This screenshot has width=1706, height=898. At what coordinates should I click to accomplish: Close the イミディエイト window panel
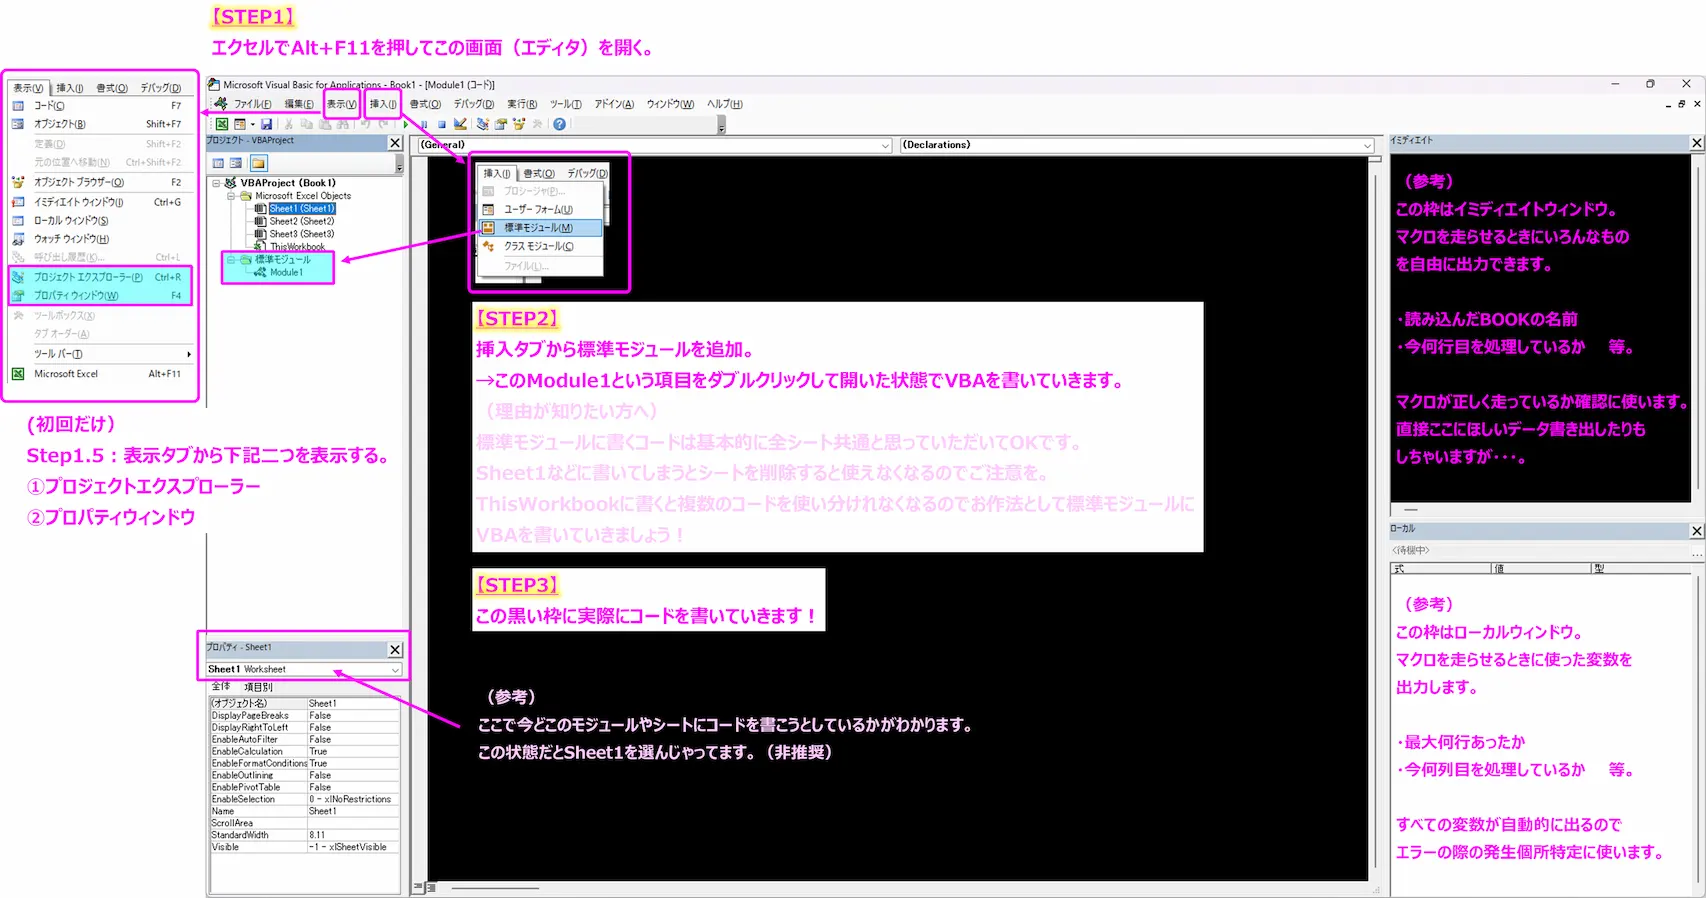click(x=1697, y=143)
